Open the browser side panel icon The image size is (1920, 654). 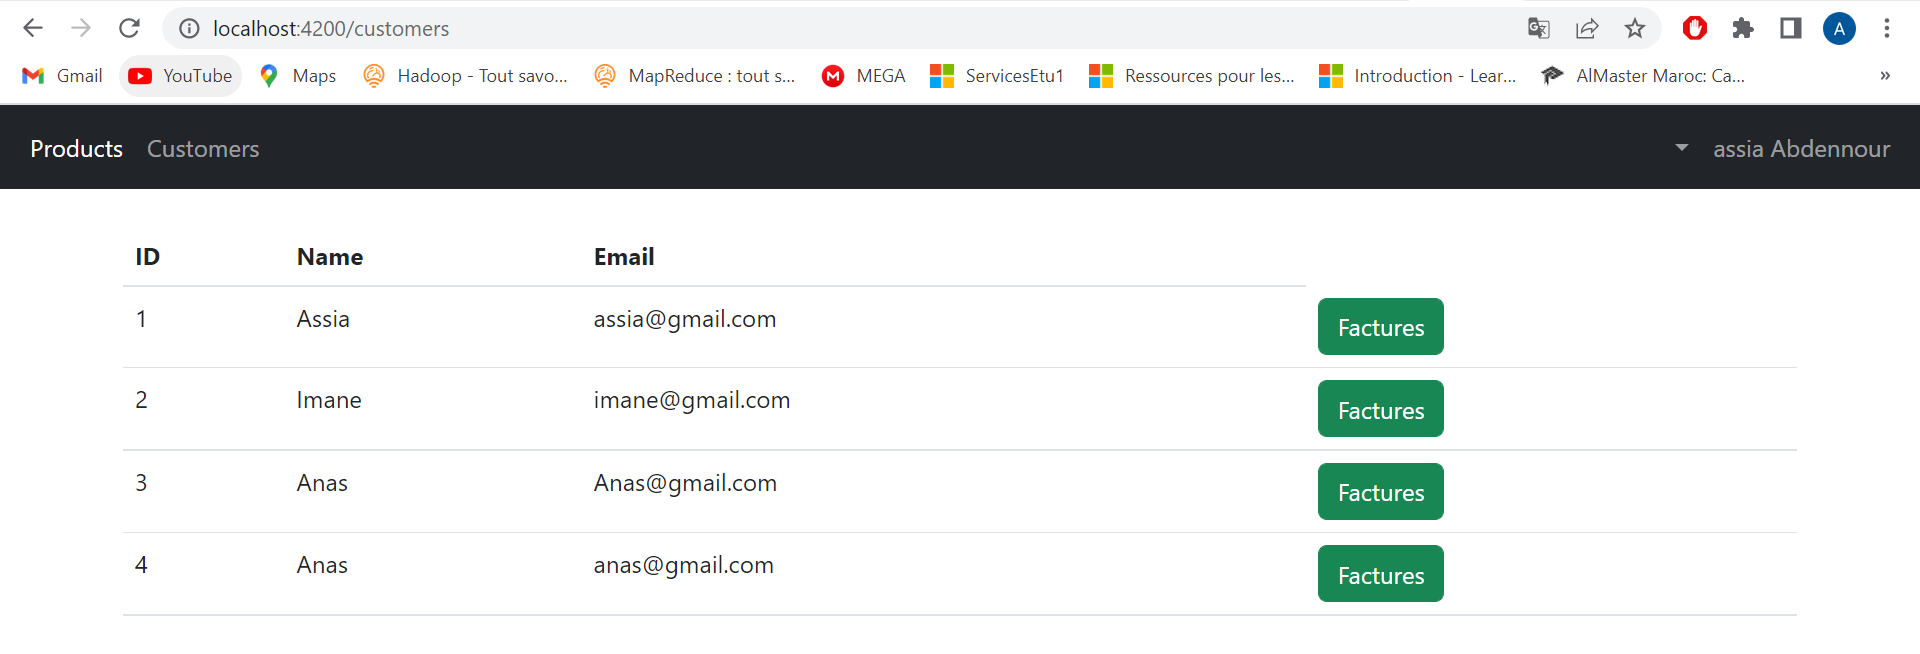click(x=1791, y=28)
